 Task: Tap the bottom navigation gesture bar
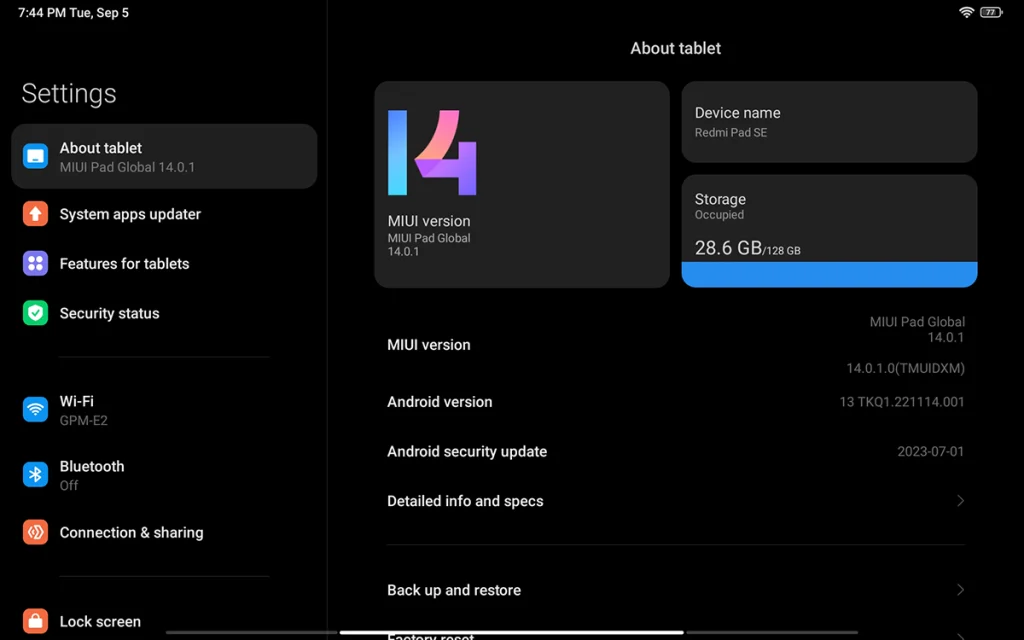(512, 632)
